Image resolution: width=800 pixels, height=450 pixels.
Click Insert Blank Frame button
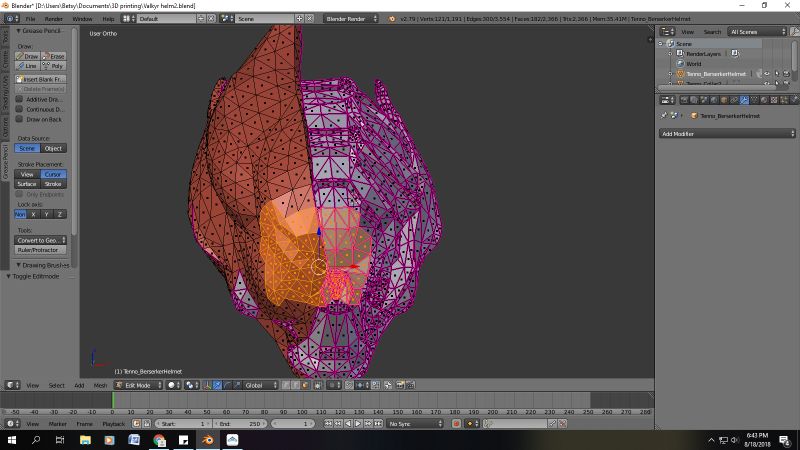coord(40,79)
